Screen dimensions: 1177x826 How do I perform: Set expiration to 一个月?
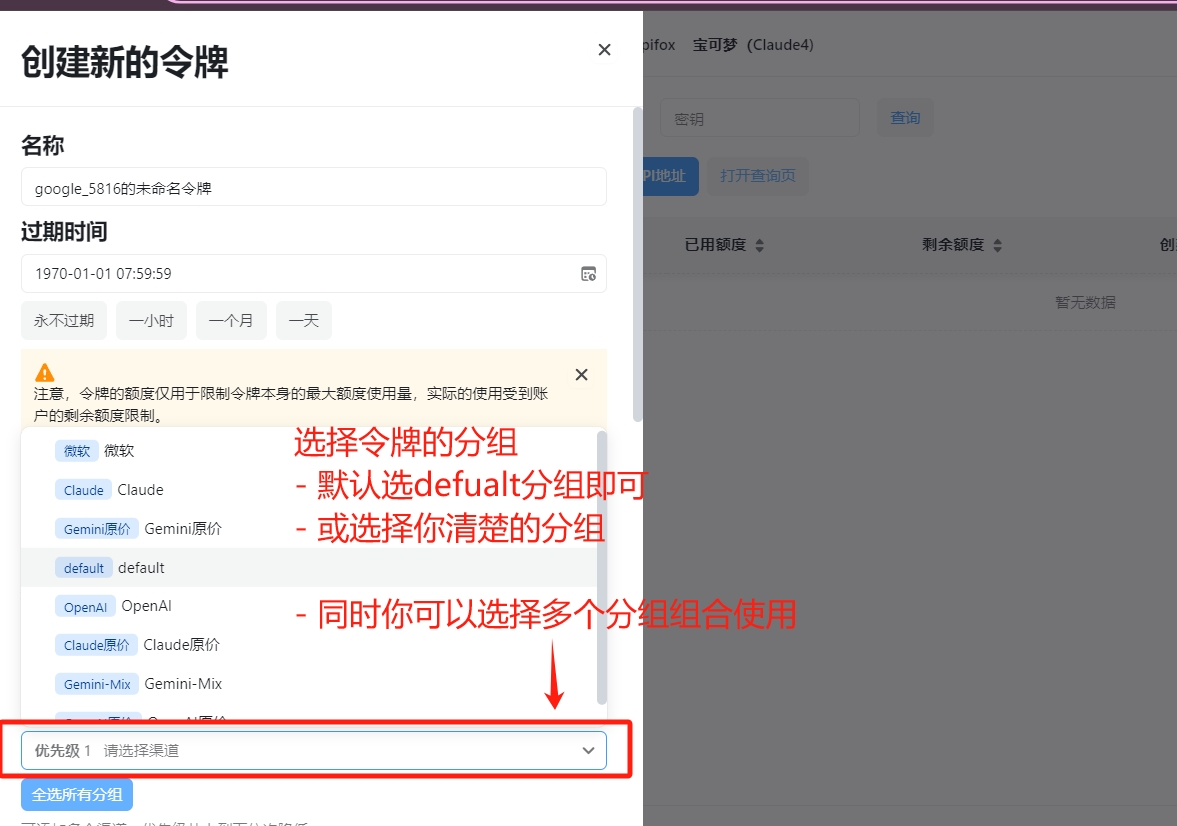click(x=231, y=321)
